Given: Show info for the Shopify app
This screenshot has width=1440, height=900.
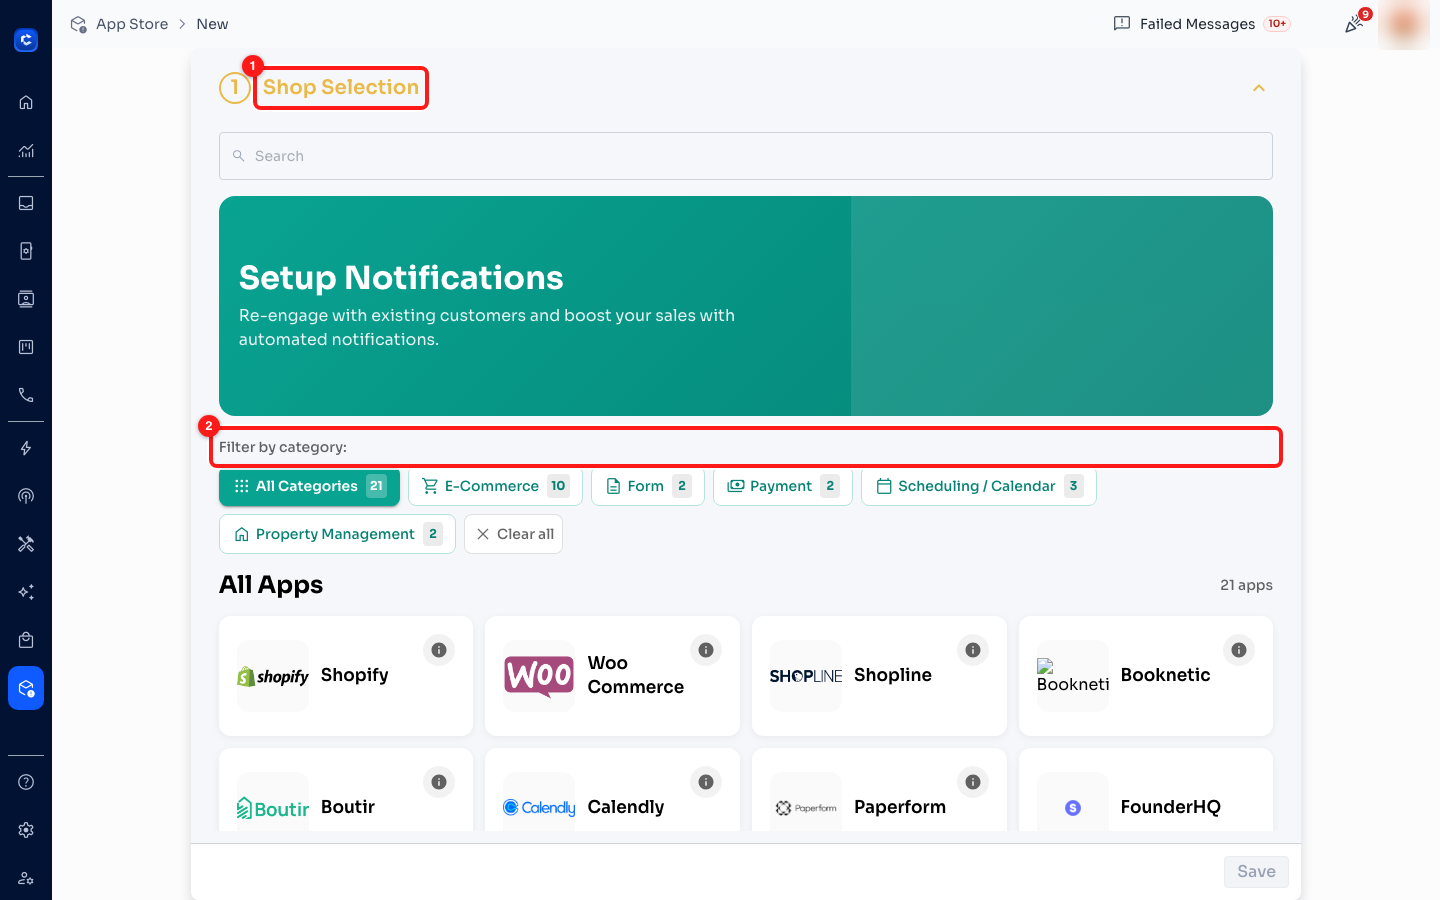Looking at the screenshot, I should point(439,650).
